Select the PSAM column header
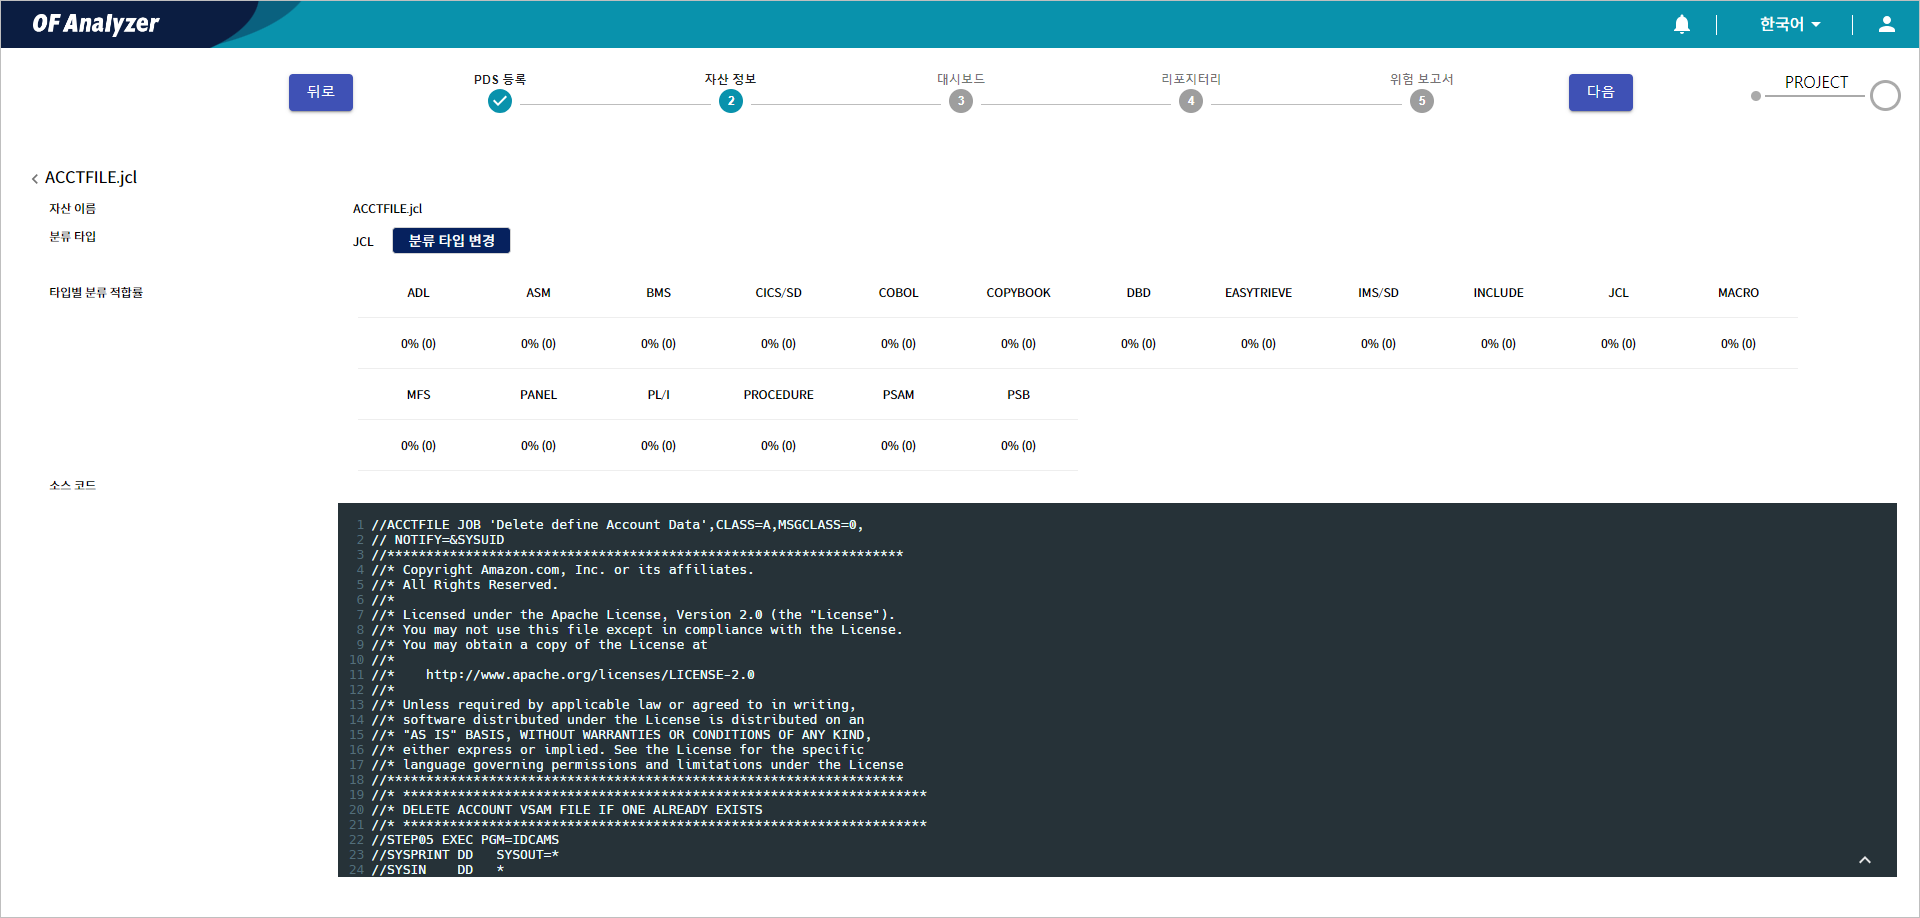 tap(898, 395)
